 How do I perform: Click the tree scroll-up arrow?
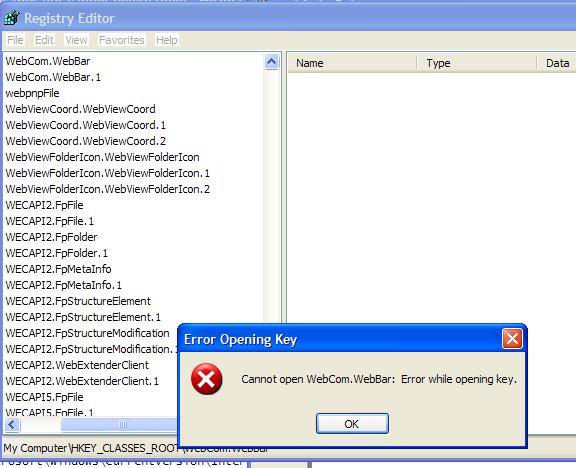point(271,62)
